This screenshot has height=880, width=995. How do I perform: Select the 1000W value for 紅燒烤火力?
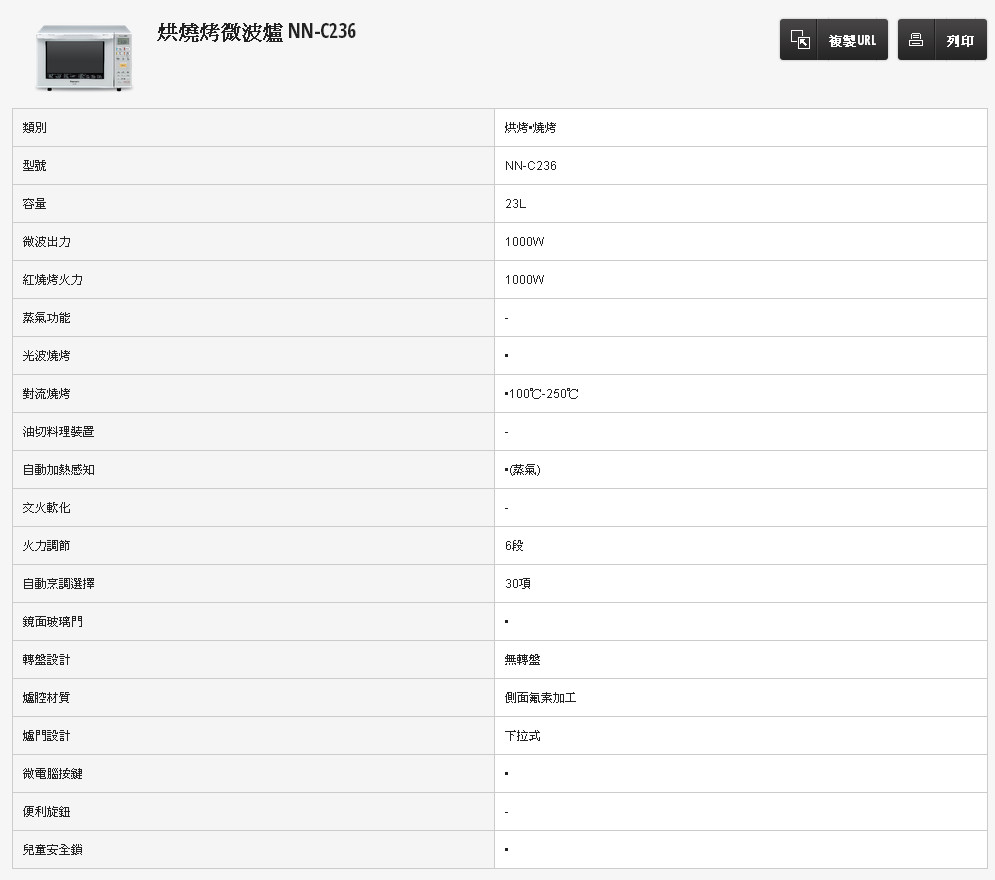click(524, 280)
